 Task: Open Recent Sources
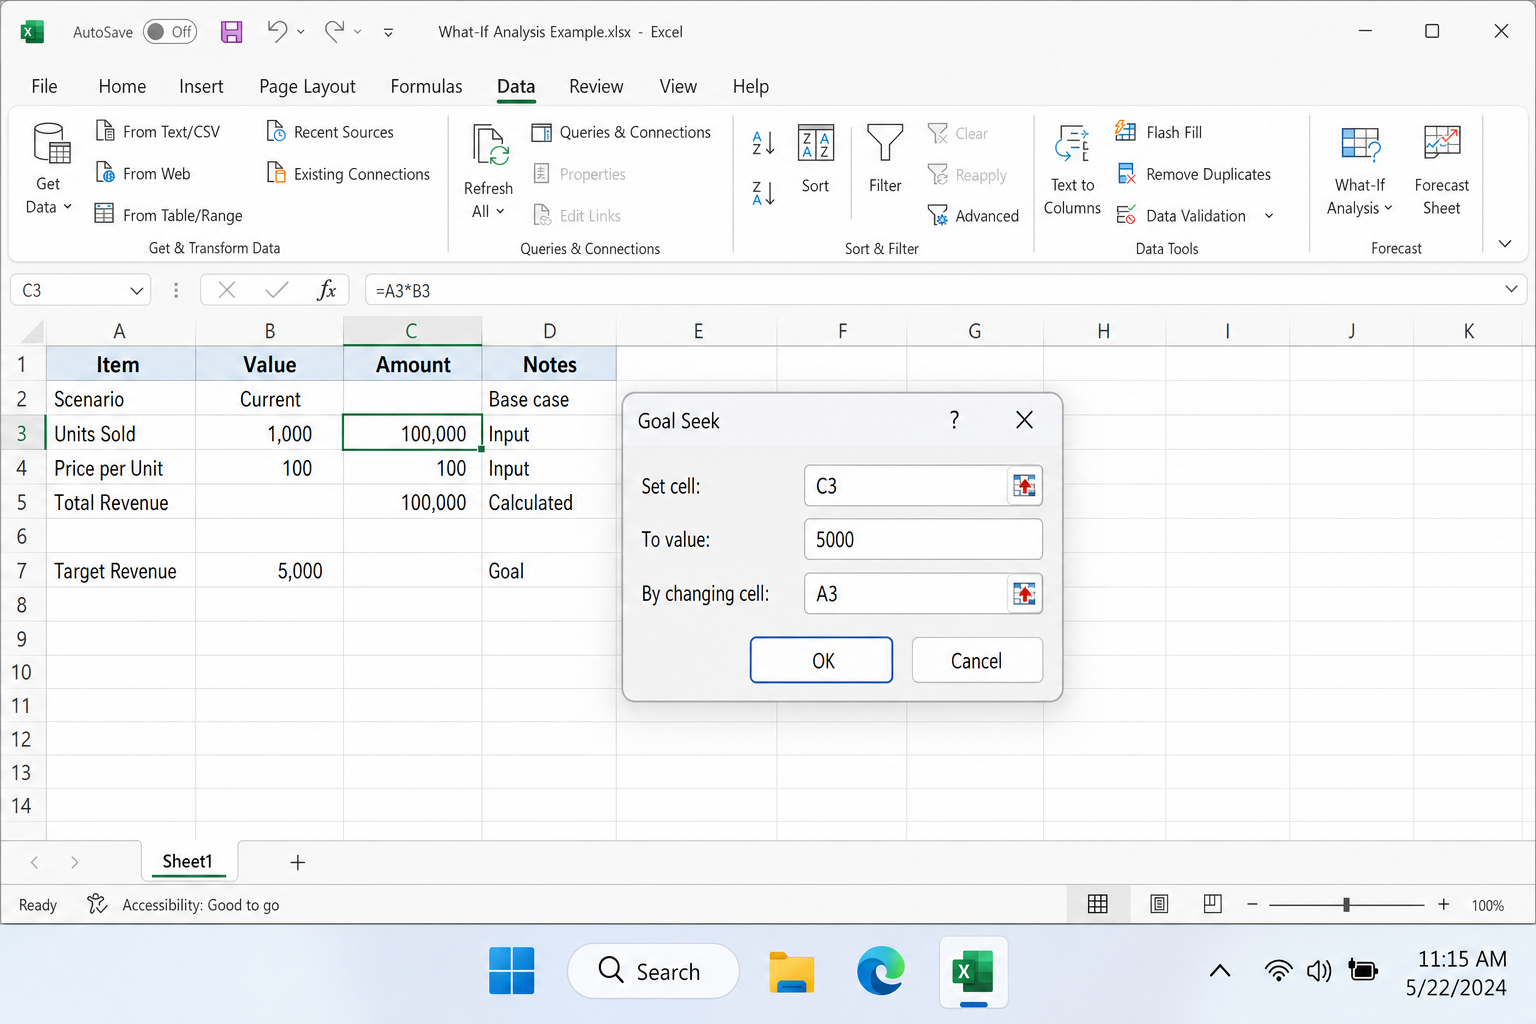click(x=330, y=132)
